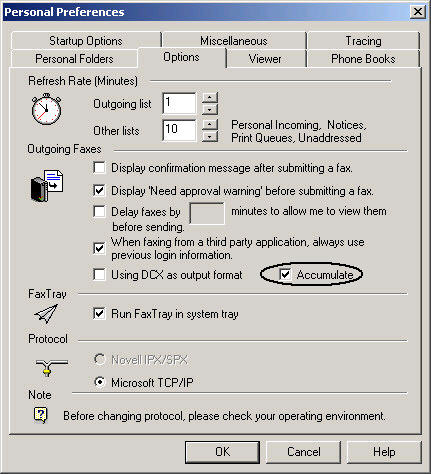The height and width of the screenshot is (474, 431).
Task: Click the Outgoing Faxes document icon
Action: (47, 185)
